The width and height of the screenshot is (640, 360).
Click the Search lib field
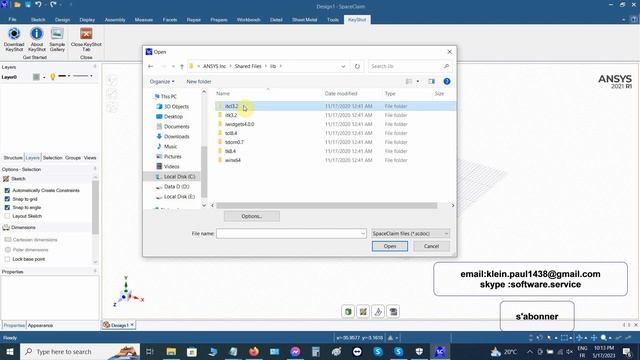(410, 66)
